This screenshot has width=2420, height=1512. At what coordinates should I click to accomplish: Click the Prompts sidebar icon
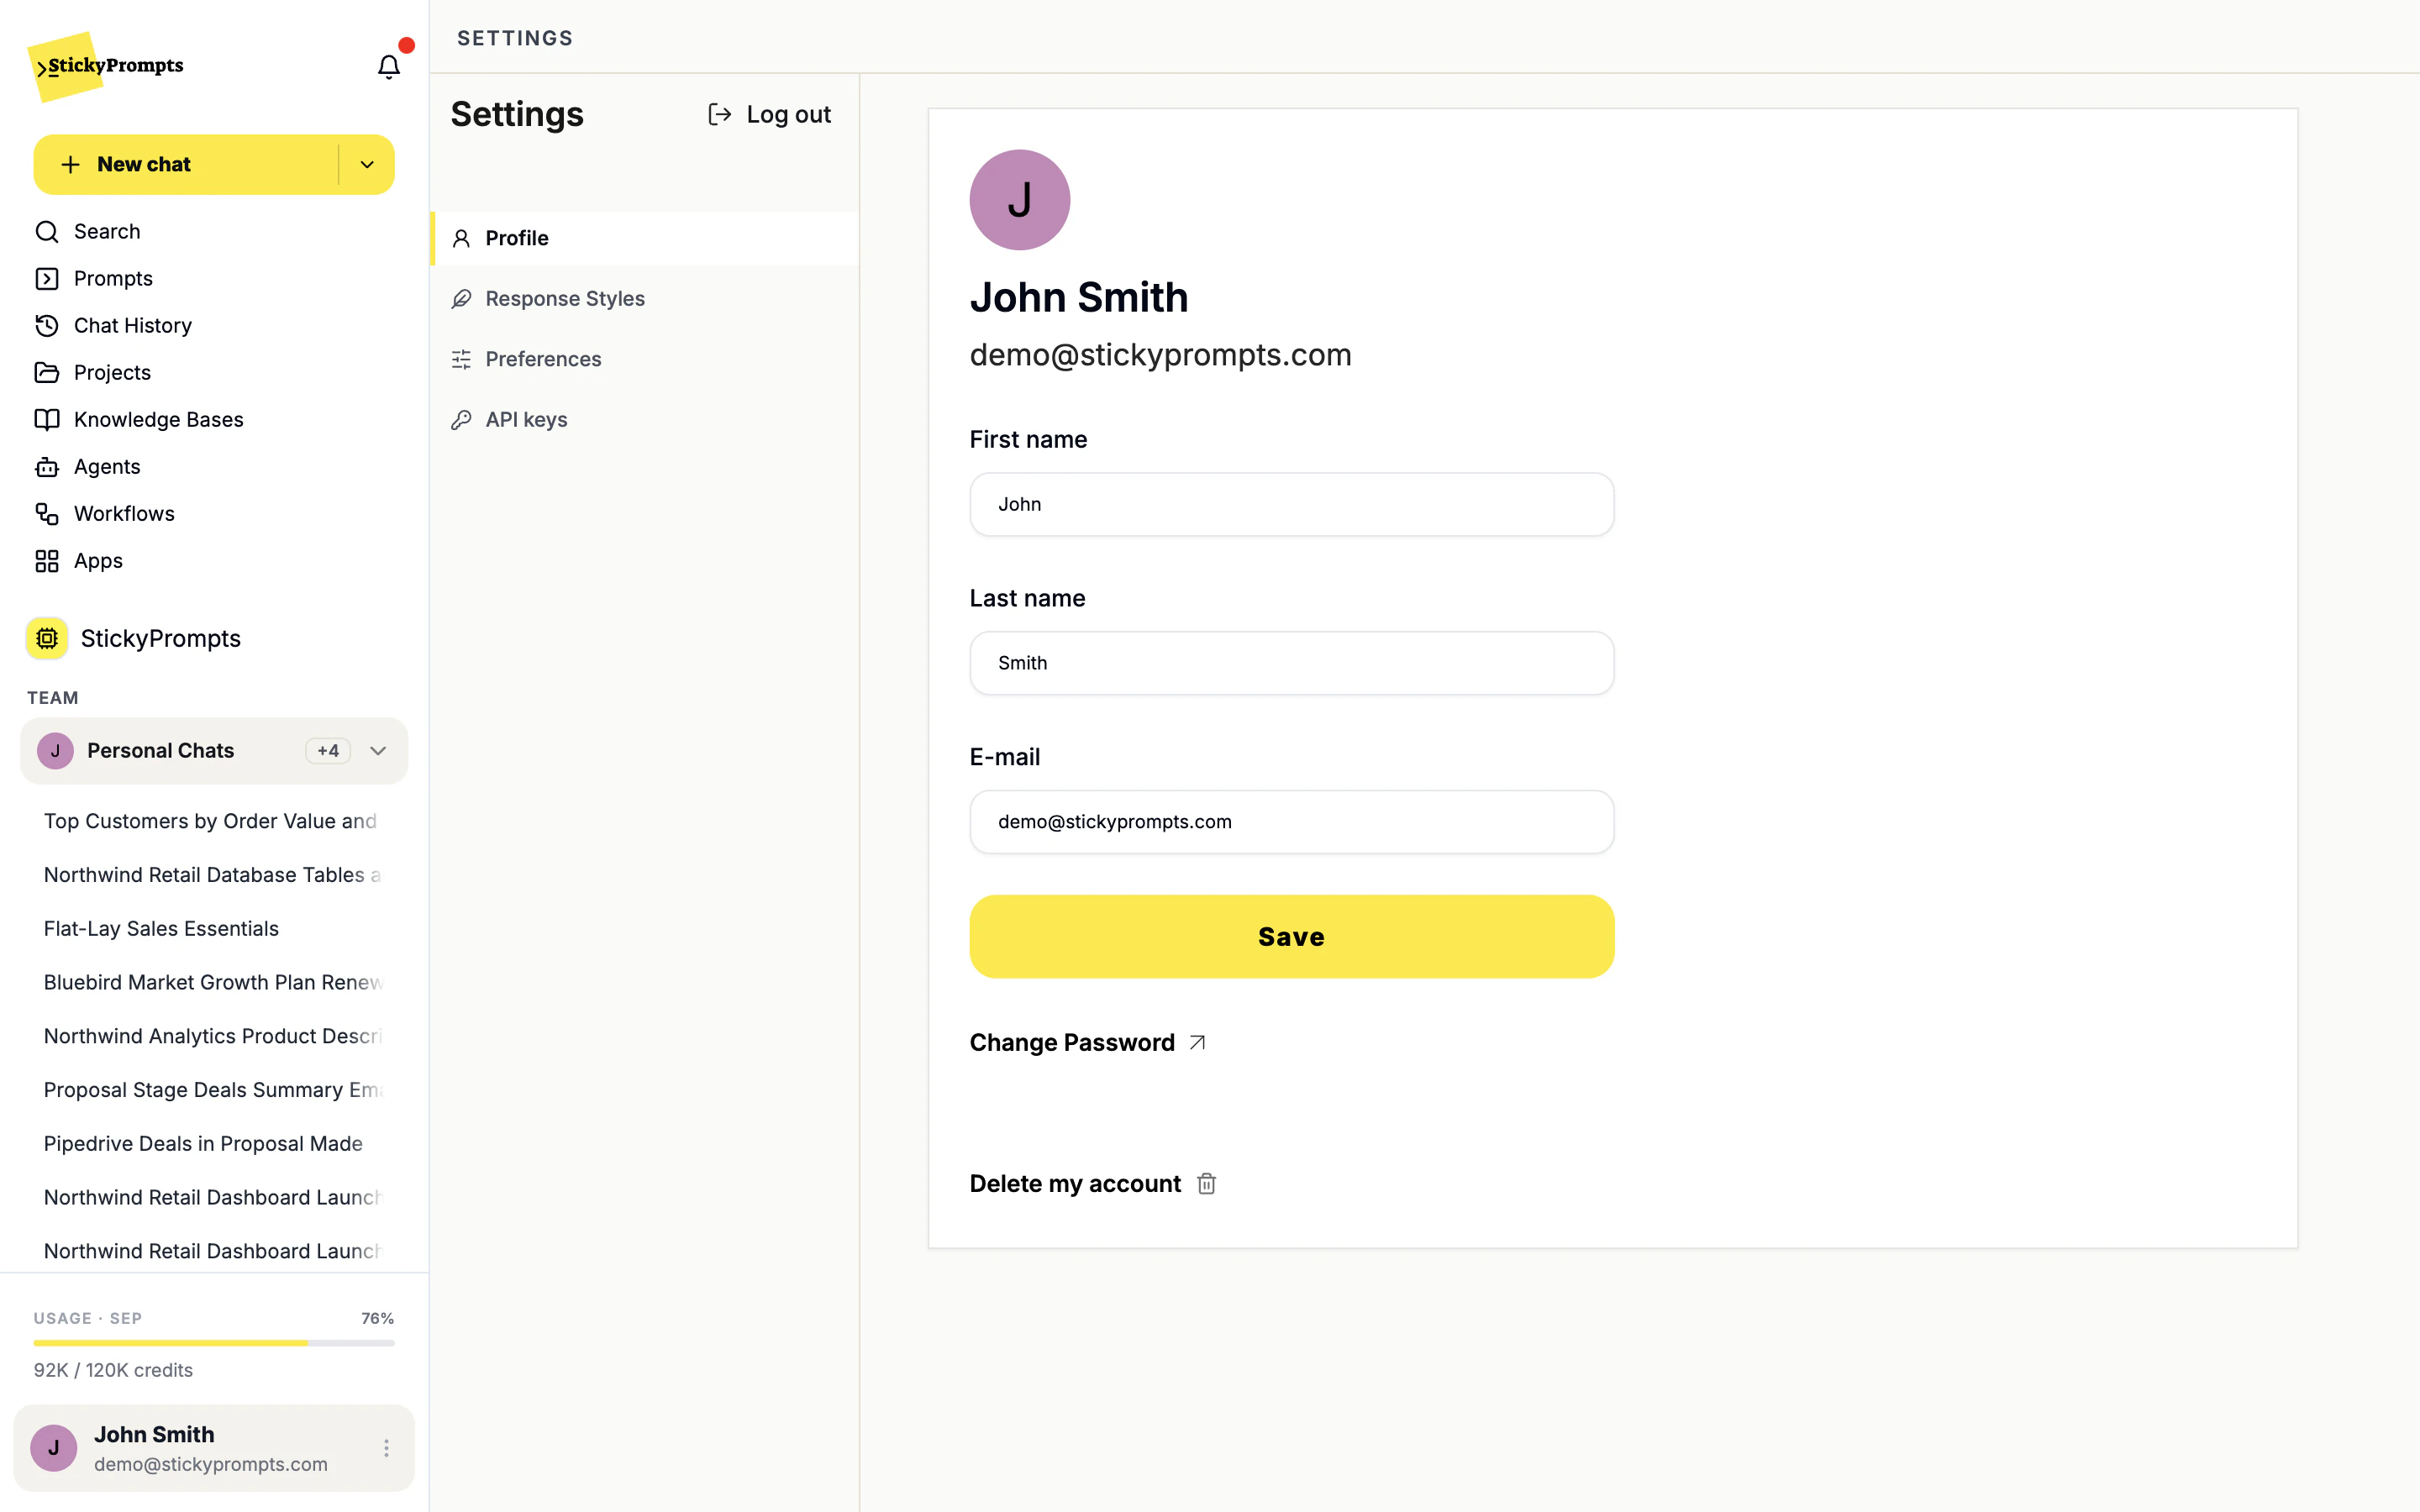(x=47, y=278)
